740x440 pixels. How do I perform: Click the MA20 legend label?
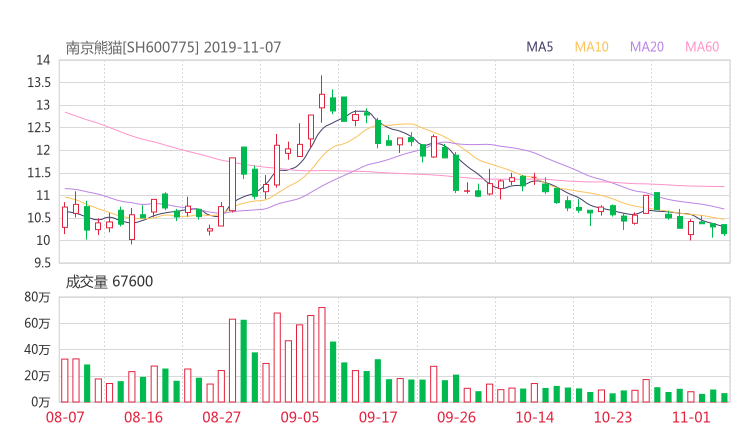[647, 47]
